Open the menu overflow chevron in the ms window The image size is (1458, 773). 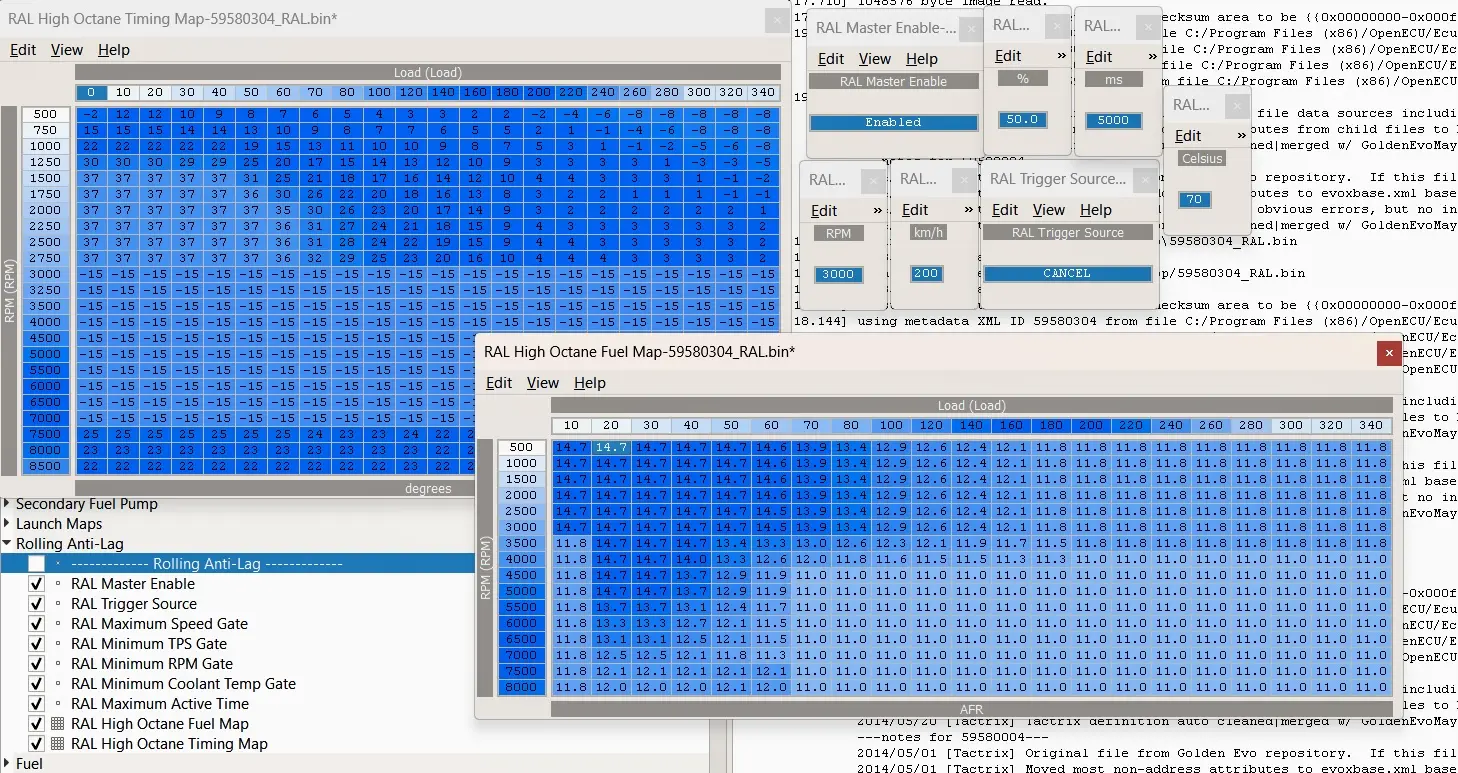pos(1152,57)
